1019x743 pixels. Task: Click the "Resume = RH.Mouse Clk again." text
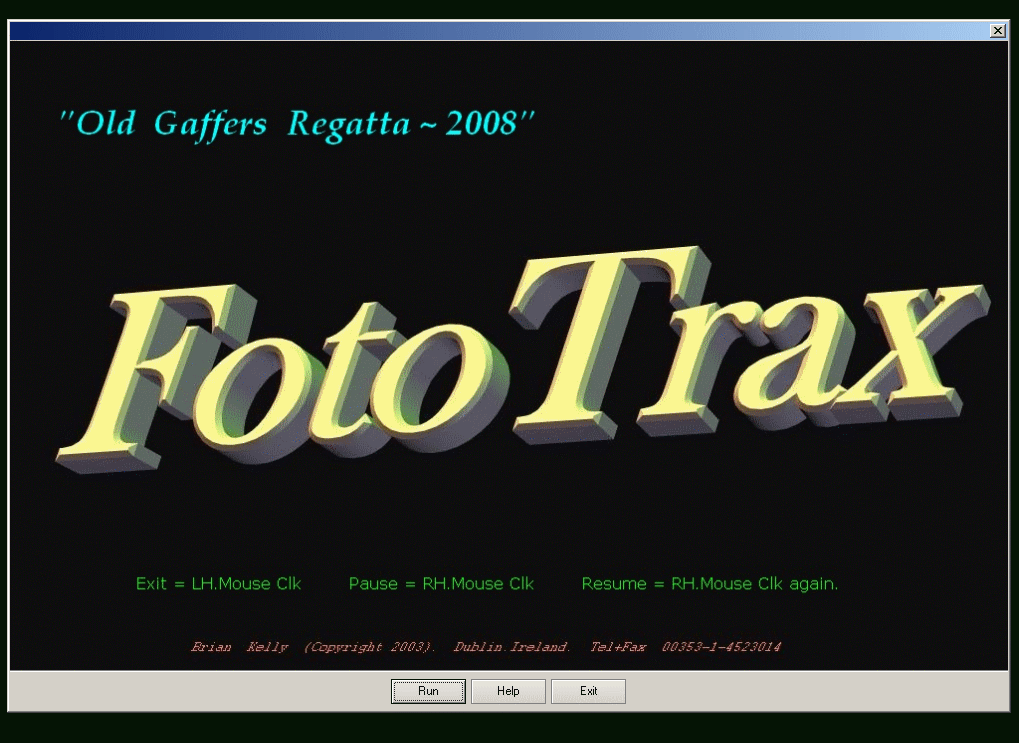point(710,584)
